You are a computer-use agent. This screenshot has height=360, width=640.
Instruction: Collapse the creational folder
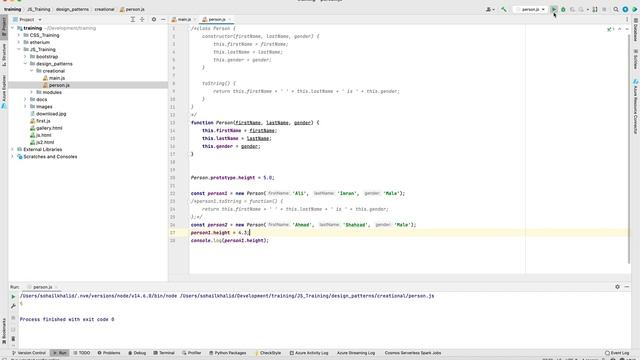coord(32,71)
